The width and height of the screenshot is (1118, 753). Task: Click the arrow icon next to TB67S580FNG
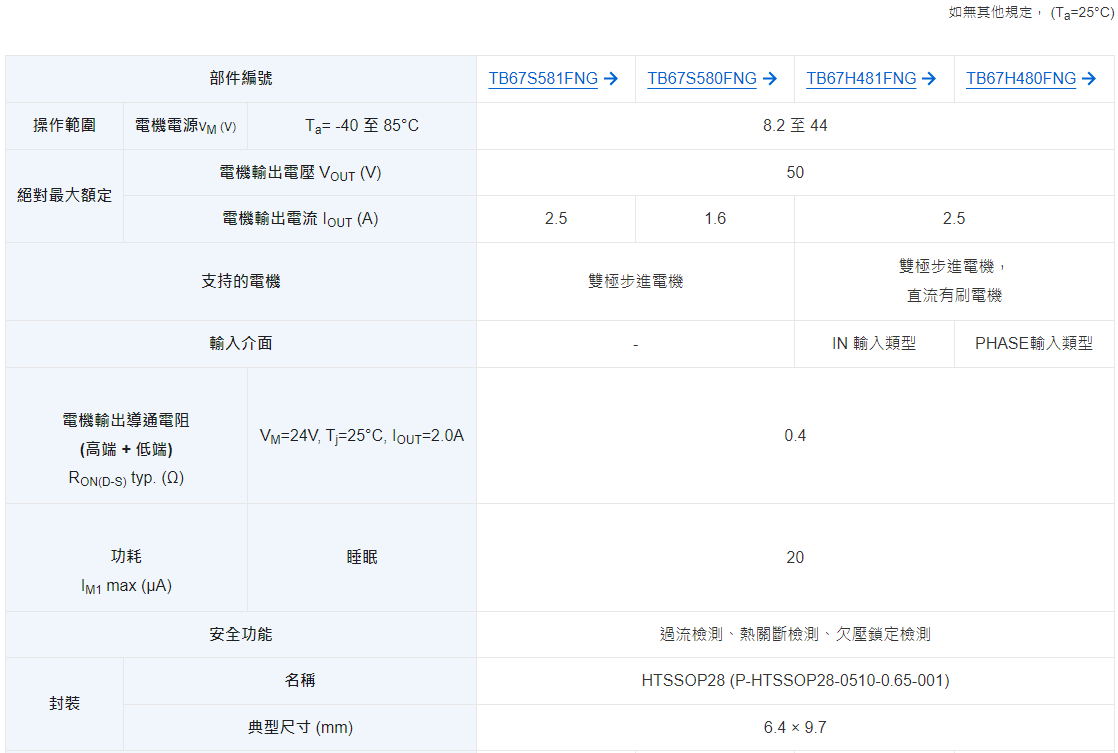pos(770,79)
